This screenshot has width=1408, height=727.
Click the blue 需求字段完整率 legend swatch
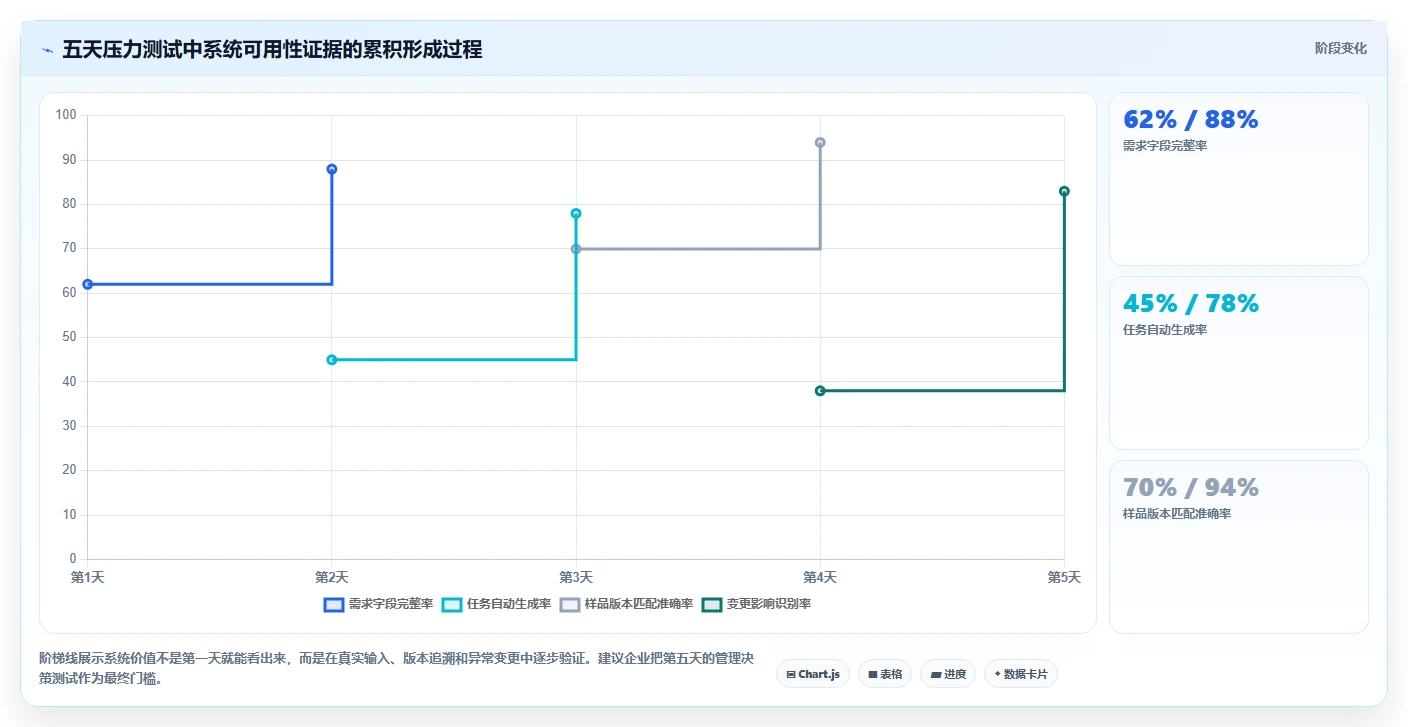333,604
